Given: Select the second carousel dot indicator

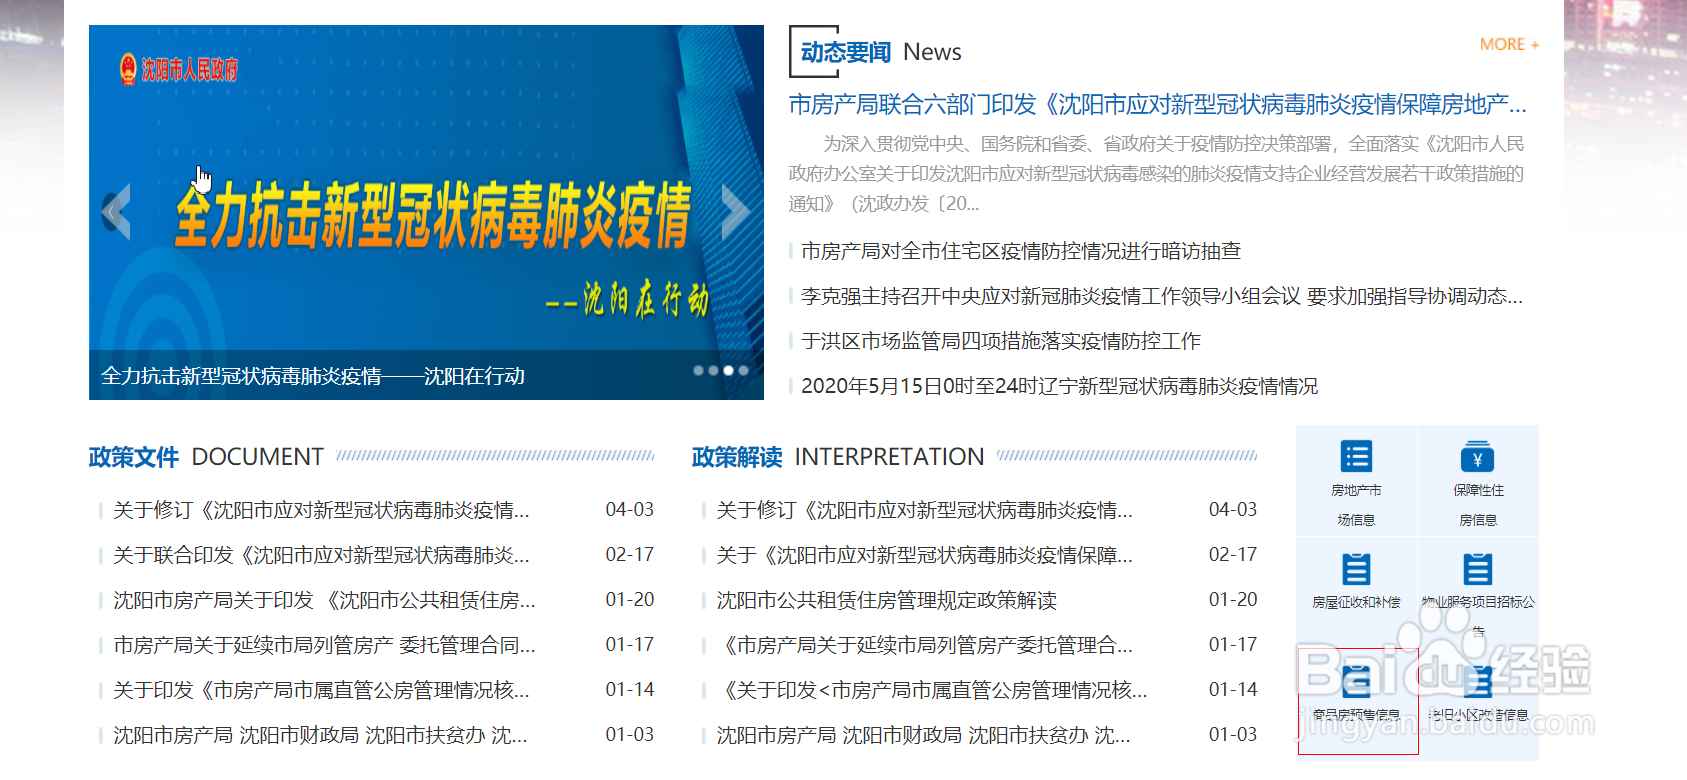Looking at the screenshot, I should pyautogui.click(x=713, y=370).
